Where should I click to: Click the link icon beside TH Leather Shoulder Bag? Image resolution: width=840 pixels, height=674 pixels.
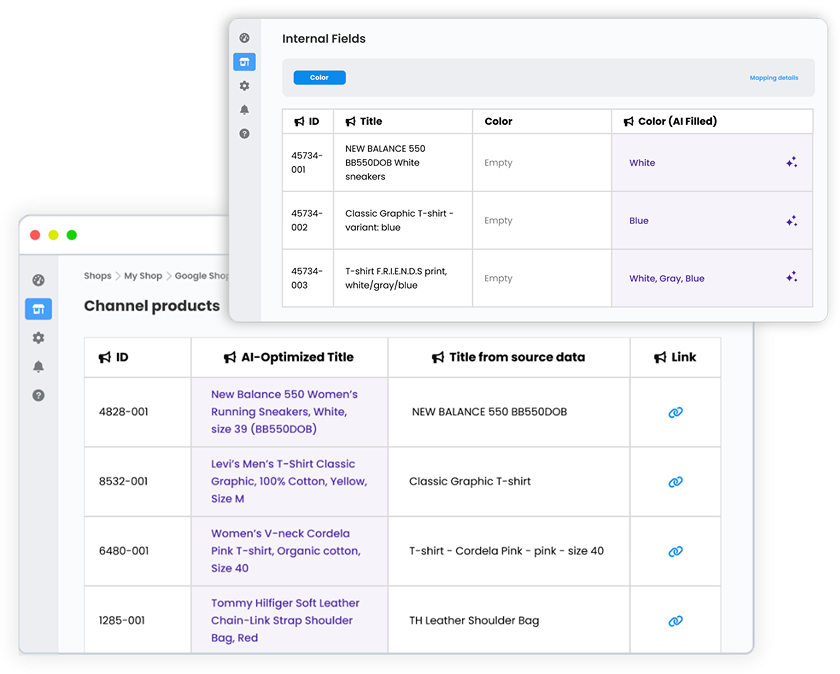point(675,619)
